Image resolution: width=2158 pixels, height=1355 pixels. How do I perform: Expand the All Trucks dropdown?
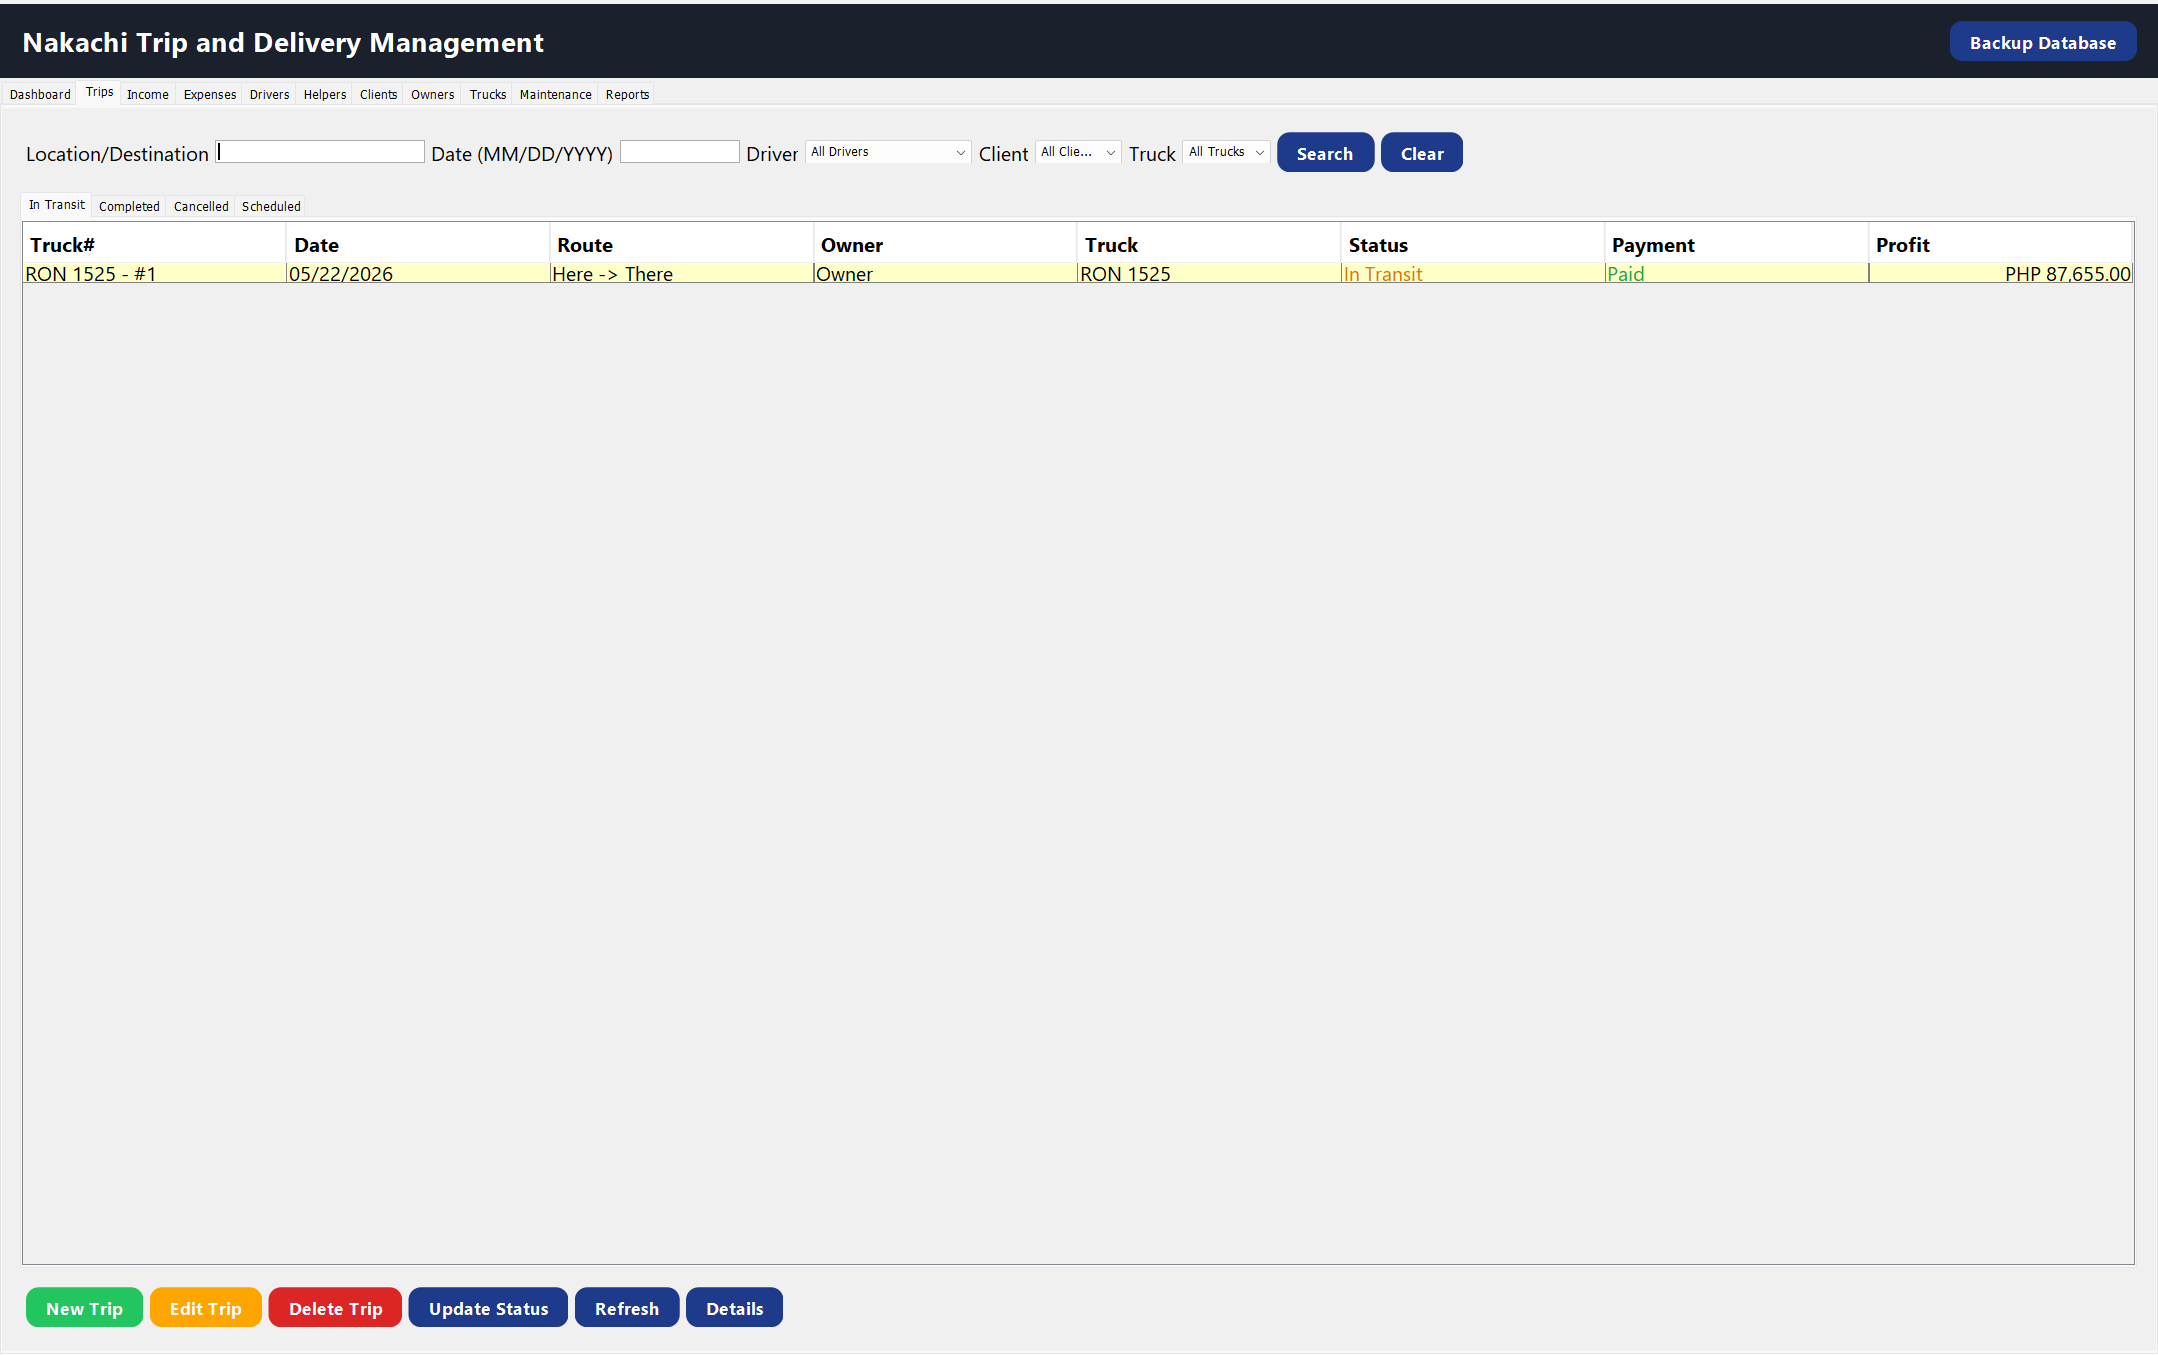(1227, 152)
